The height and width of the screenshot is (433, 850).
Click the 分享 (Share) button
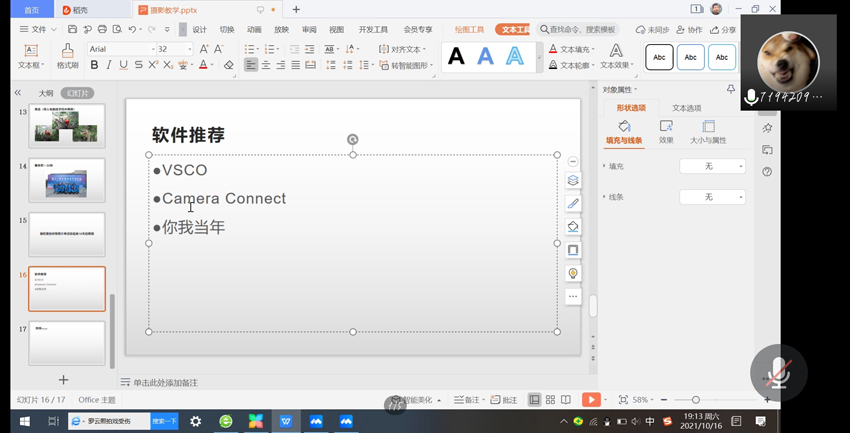tap(723, 30)
